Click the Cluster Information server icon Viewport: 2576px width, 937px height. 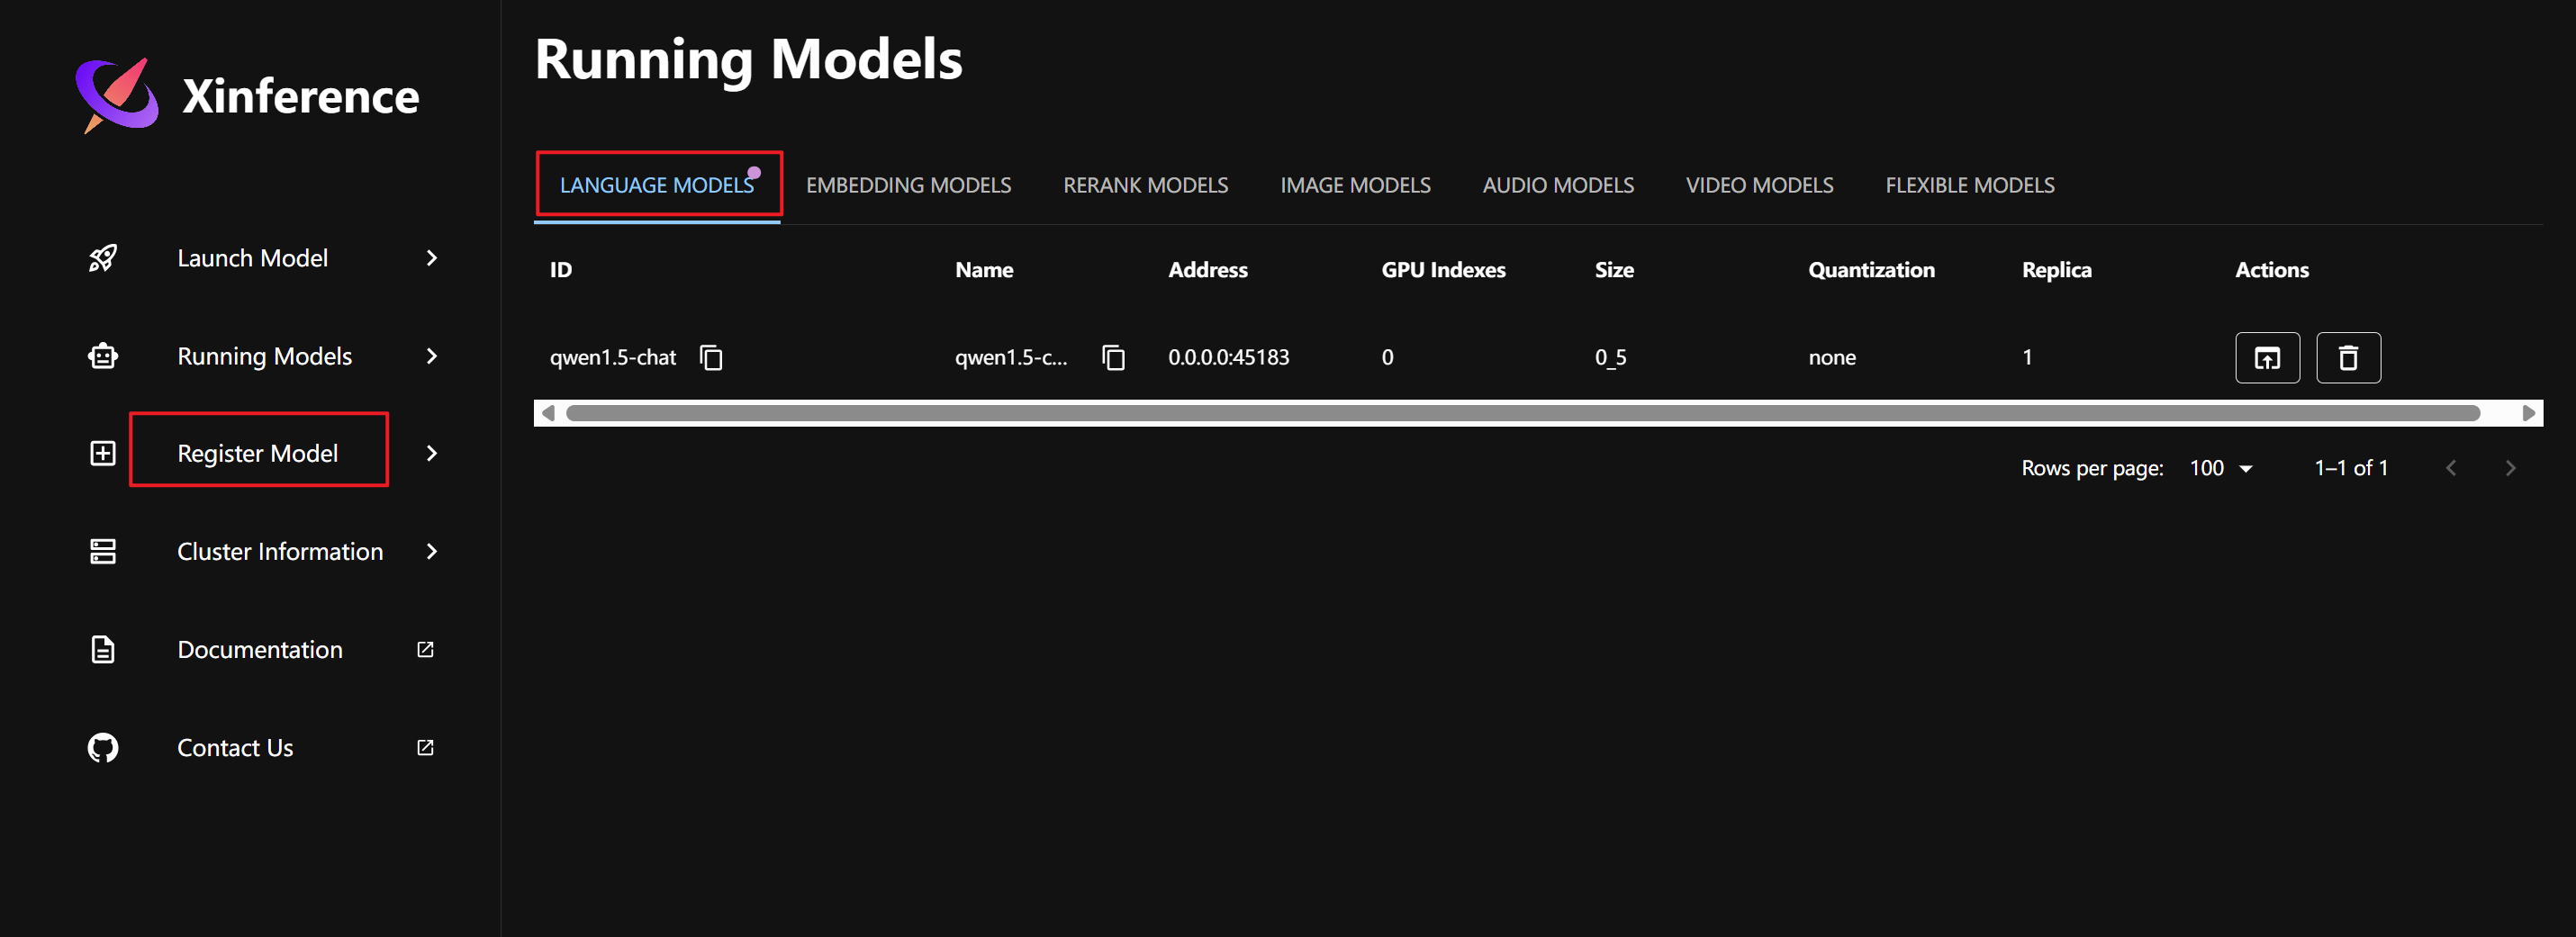pyautogui.click(x=103, y=551)
